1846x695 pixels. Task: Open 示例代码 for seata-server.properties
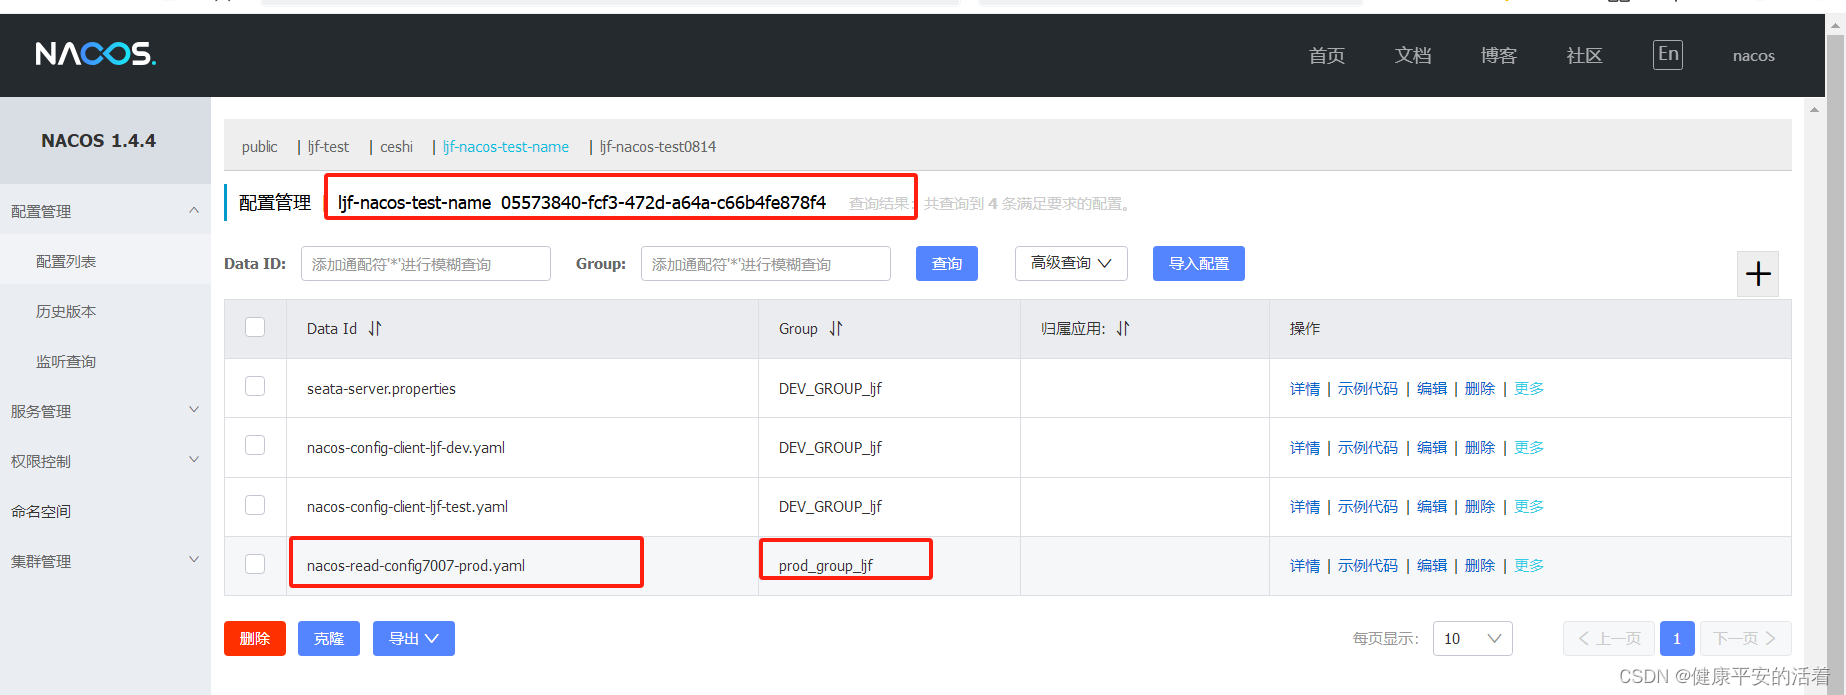(1368, 388)
